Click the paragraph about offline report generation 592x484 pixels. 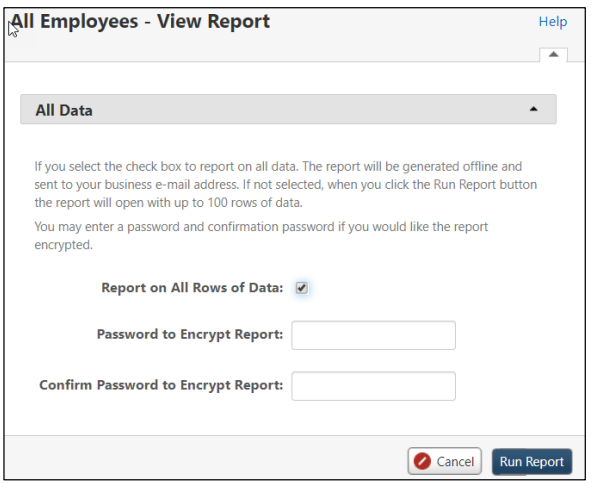point(285,185)
